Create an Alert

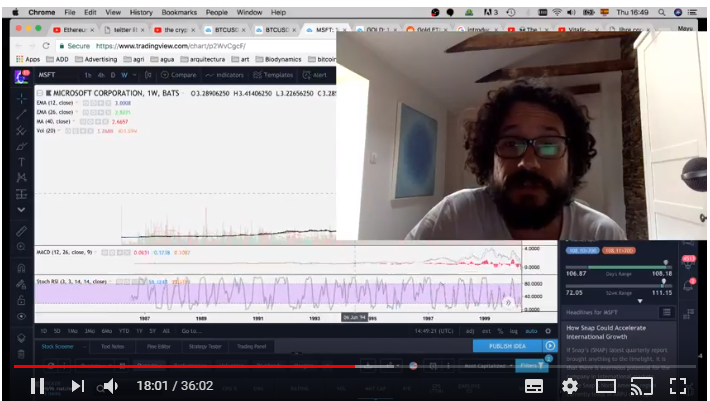click(x=315, y=75)
